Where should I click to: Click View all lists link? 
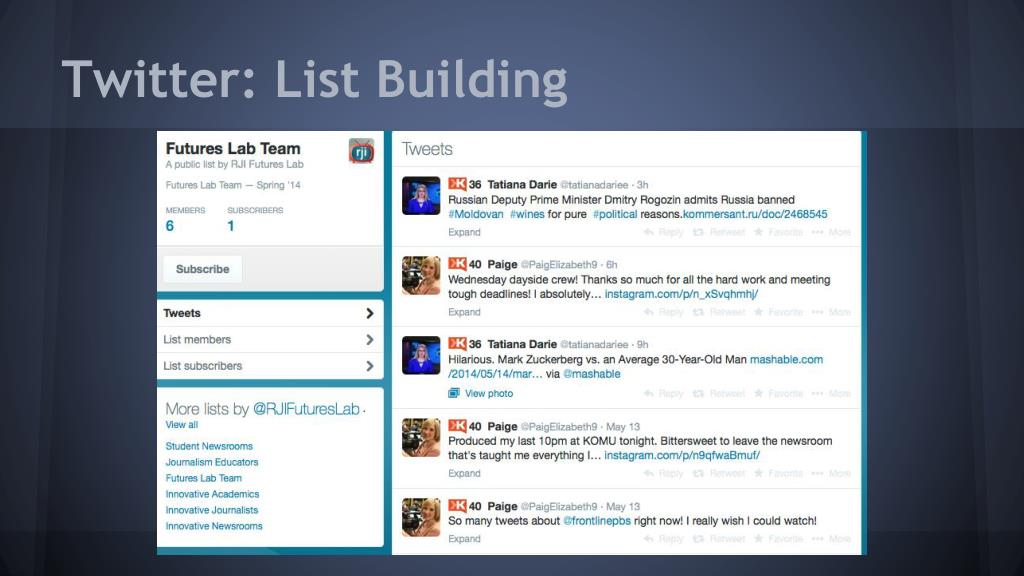182,424
